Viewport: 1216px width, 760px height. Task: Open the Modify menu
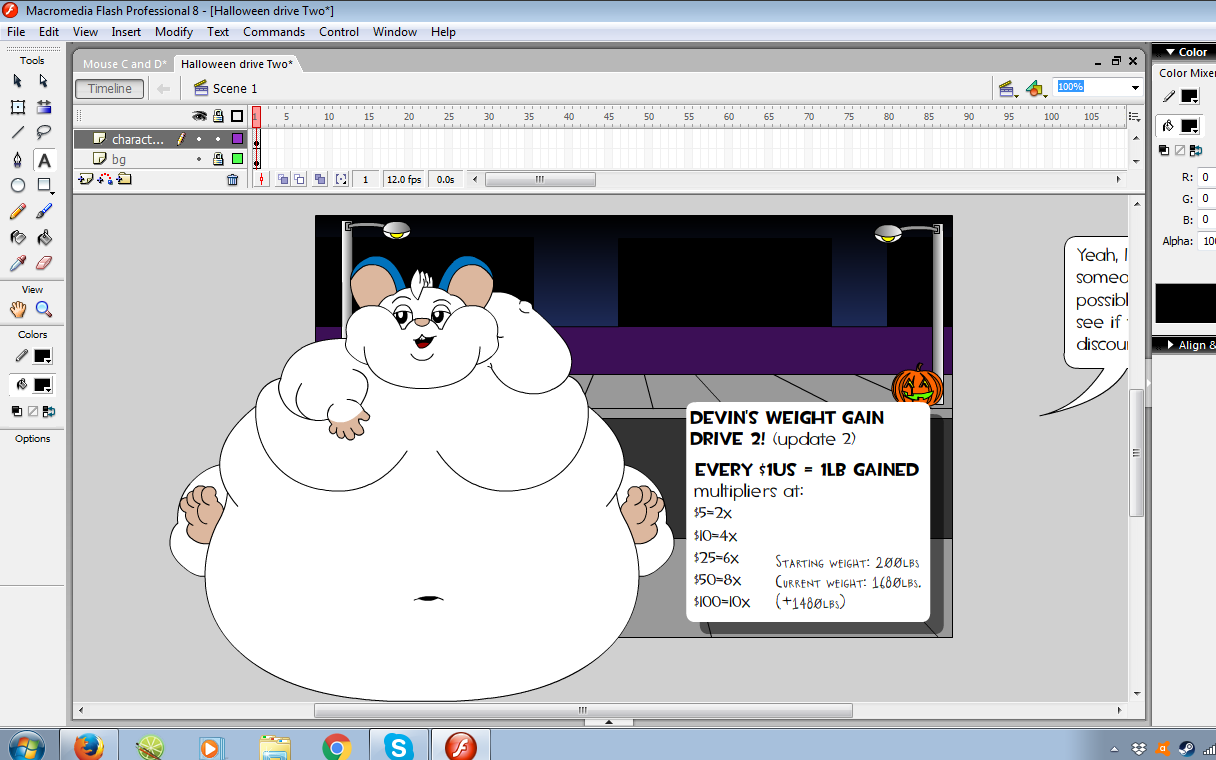(174, 32)
